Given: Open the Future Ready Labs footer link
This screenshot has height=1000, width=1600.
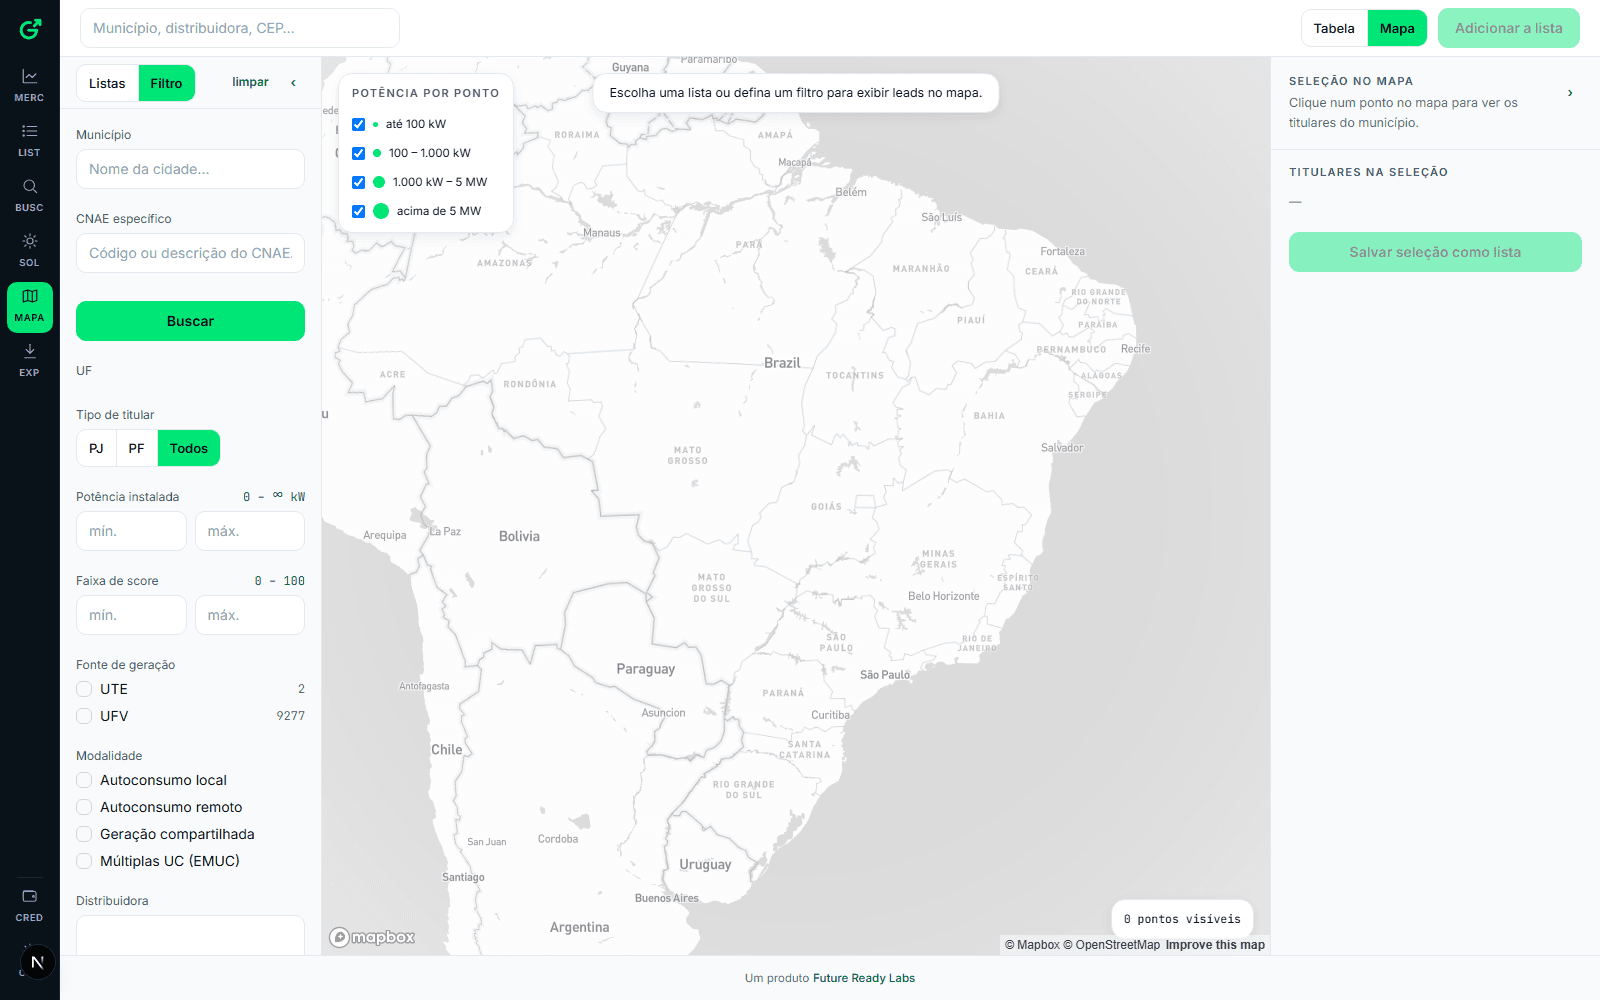Looking at the screenshot, I should [864, 978].
